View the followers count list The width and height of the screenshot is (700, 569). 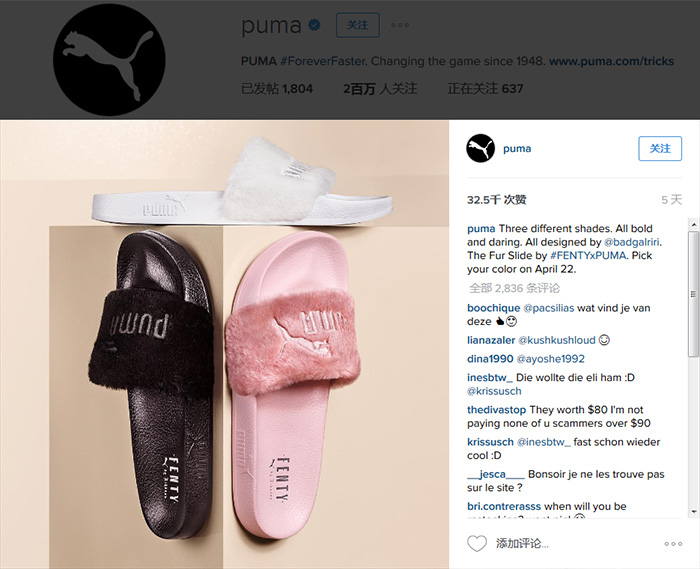pyautogui.click(x=380, y=88)
